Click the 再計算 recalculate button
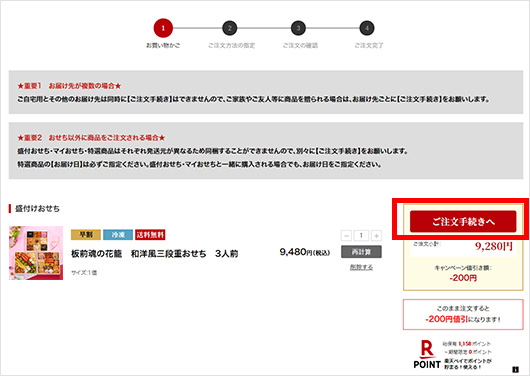Viewport: 530px width, 376px height. coord(361,252)
